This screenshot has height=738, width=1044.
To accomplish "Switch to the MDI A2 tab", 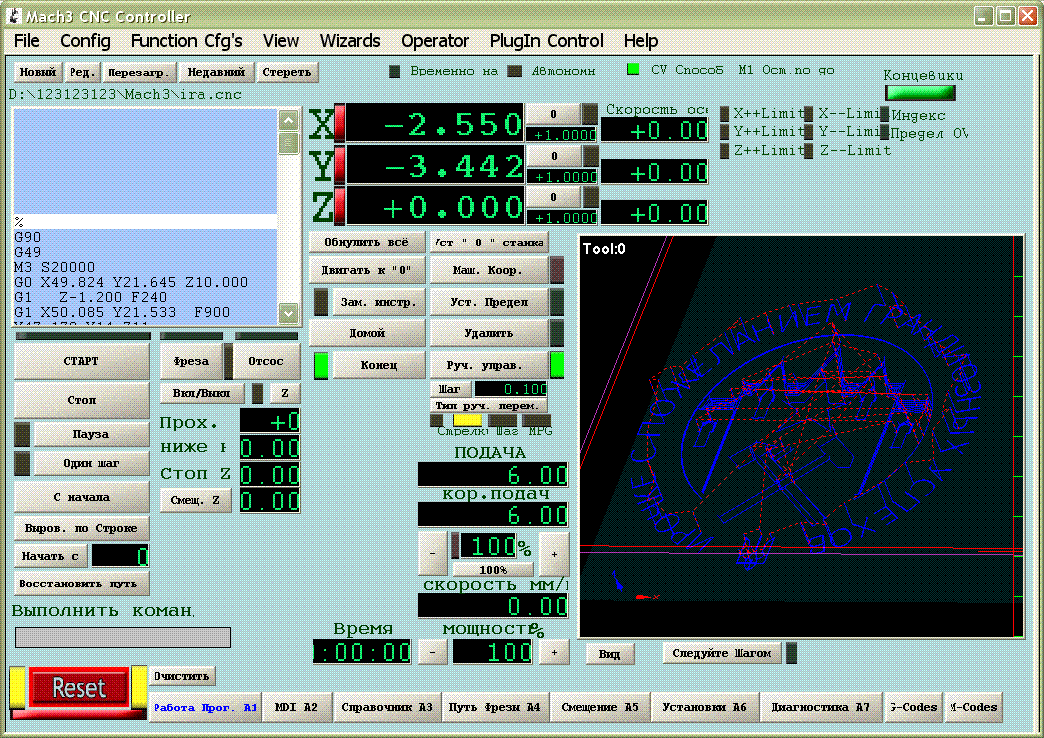I will pos(296,707).
